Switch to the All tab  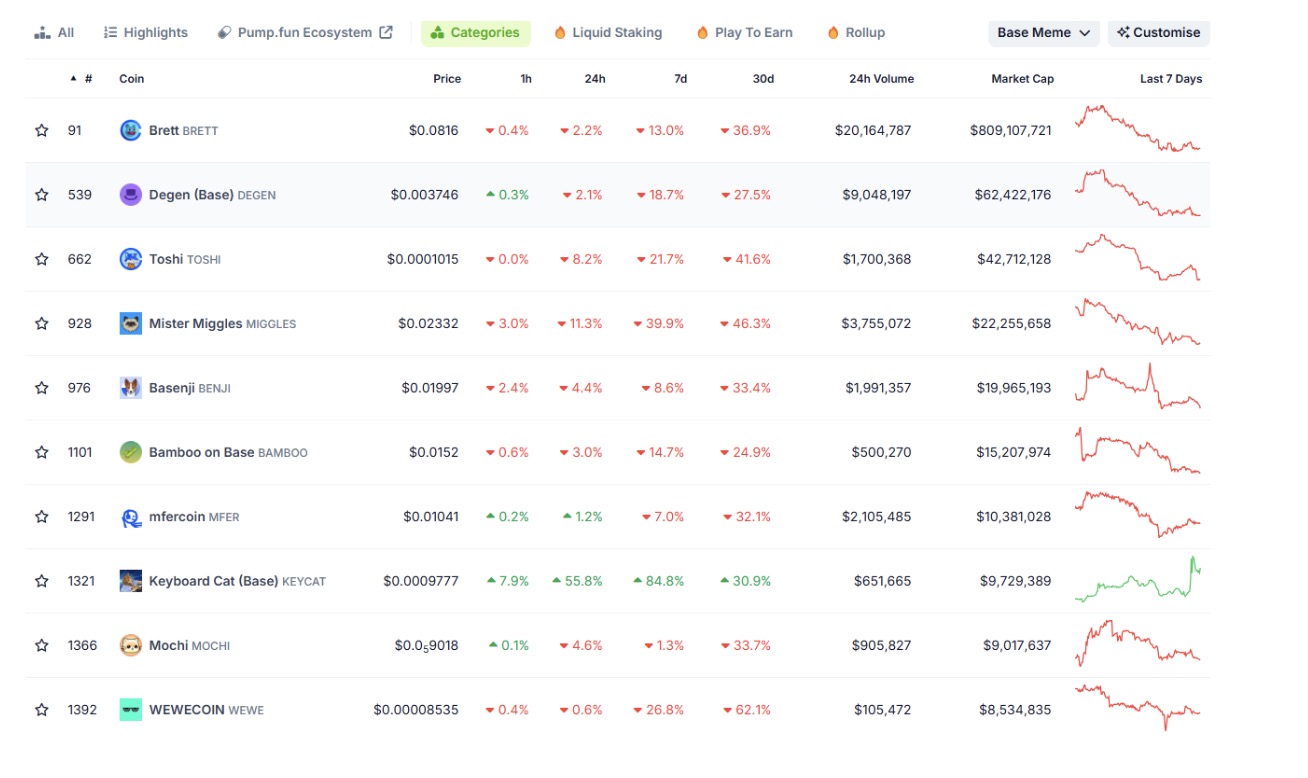pyautogui.click(x=54, y=33)
